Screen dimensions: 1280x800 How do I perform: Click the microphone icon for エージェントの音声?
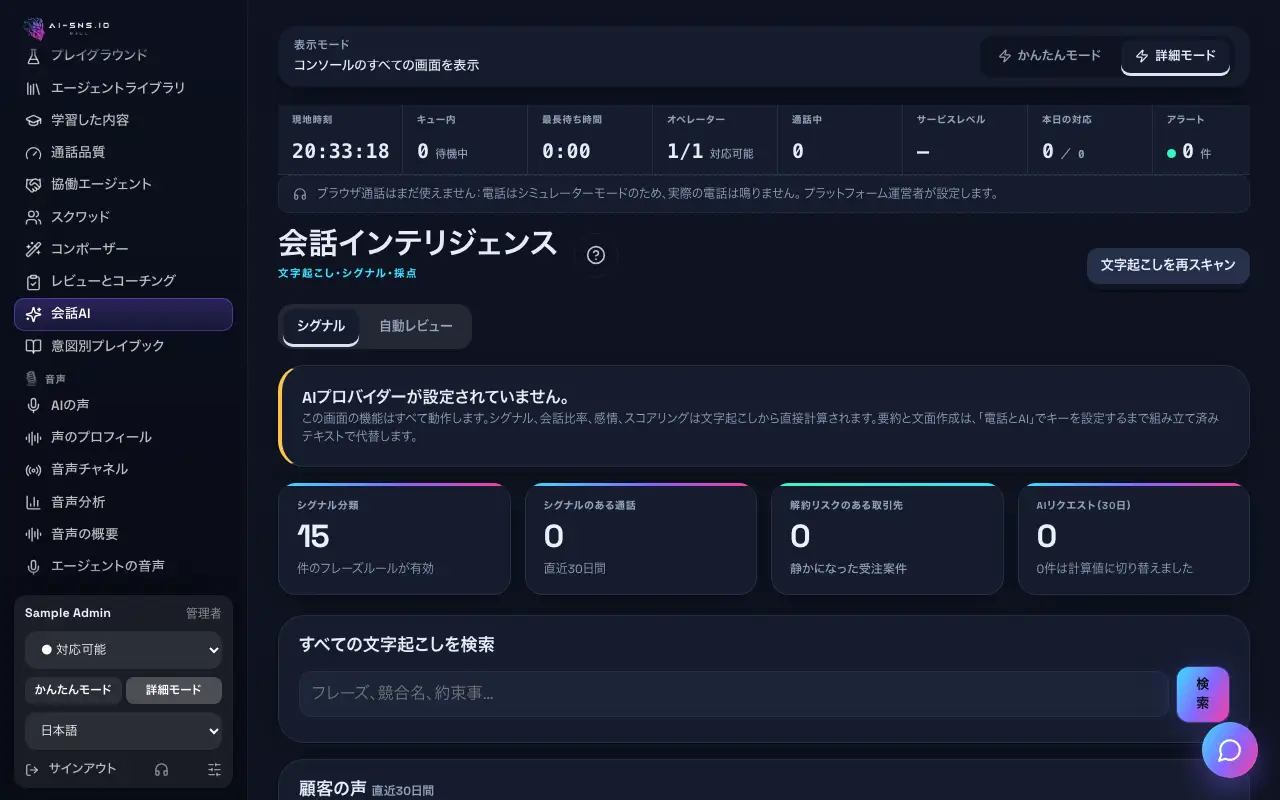33,566
